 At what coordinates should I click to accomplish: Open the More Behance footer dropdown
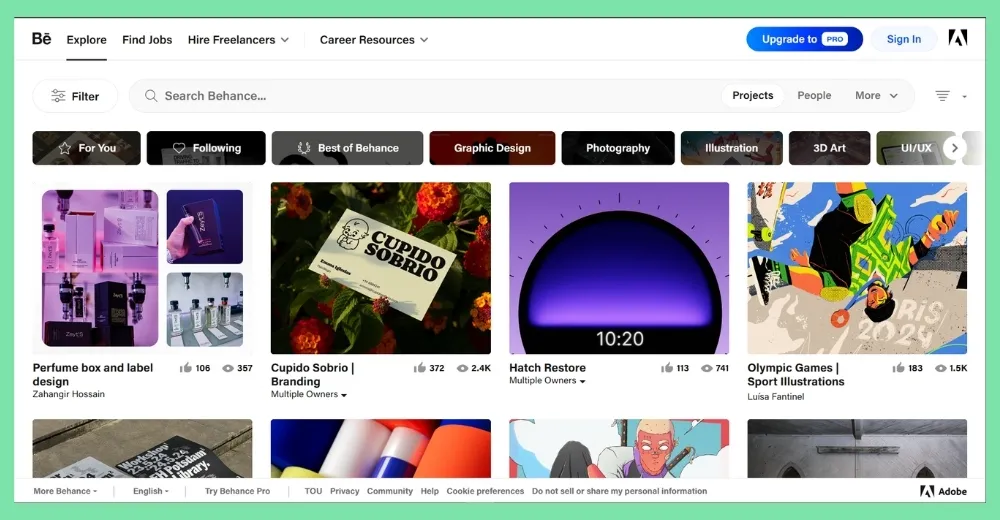pos(65,491)
